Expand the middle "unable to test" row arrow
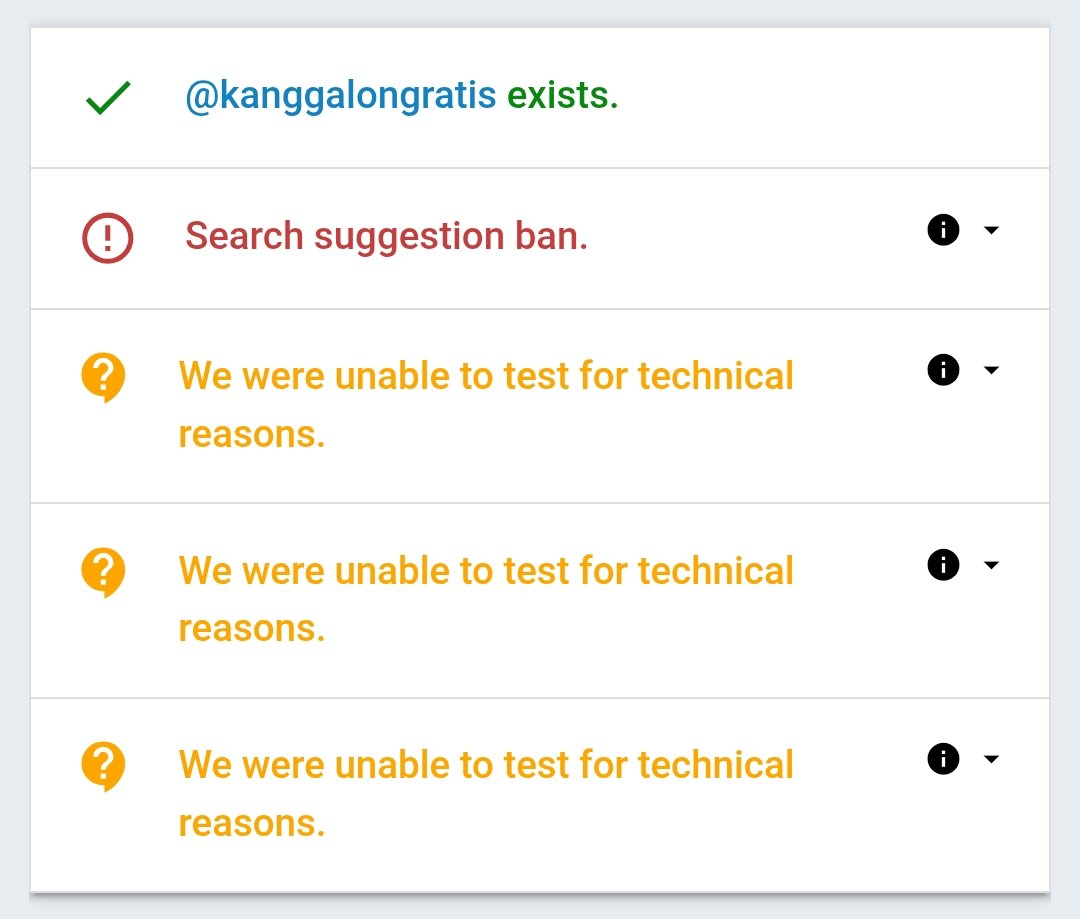The width and height of the screenshot is (1080, 919). [991, 565]
